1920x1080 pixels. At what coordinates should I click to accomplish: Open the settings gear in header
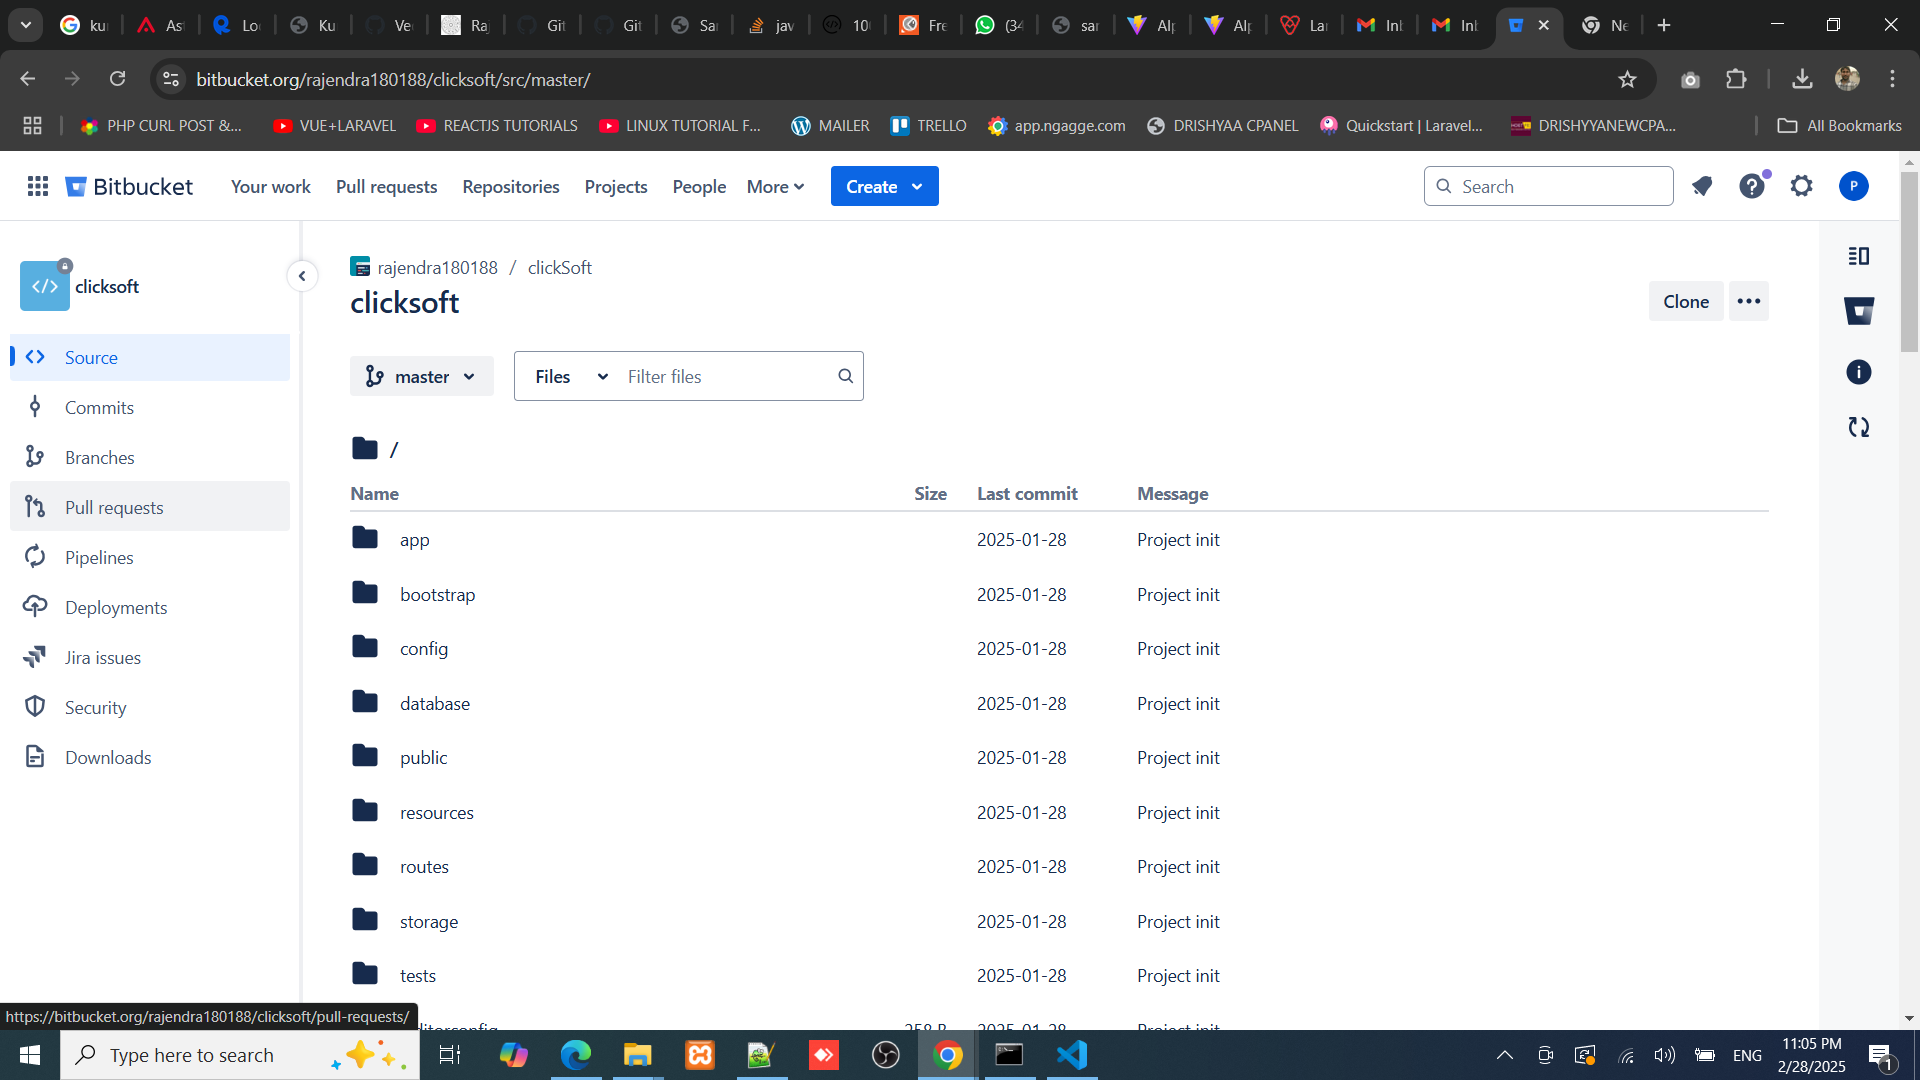[x=1801, y=186]
